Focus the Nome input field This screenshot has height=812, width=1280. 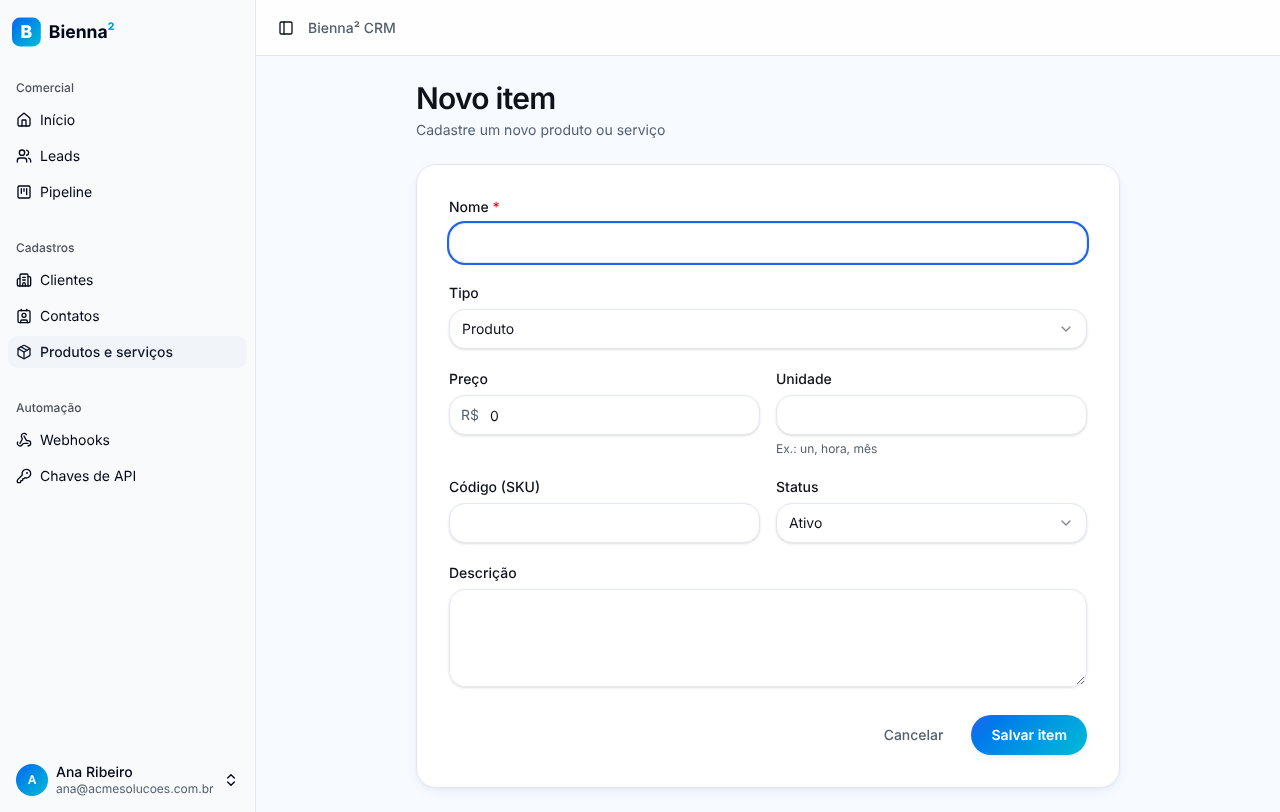(768, 243)
